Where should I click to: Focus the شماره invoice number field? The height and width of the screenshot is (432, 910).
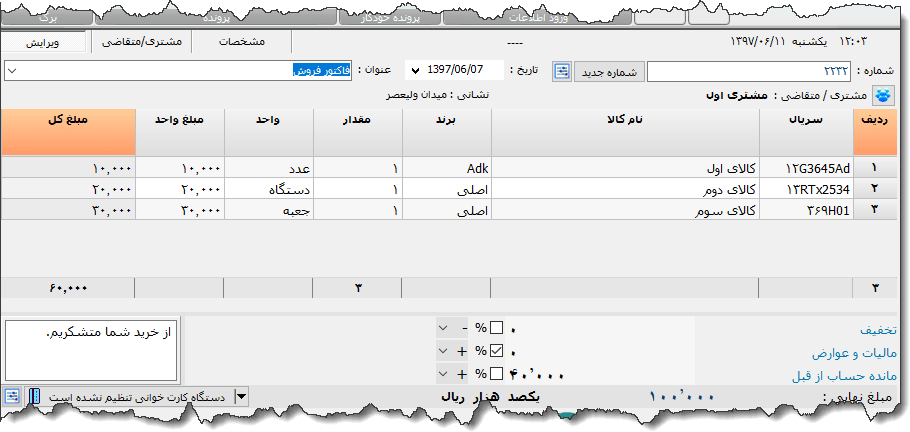749,71
